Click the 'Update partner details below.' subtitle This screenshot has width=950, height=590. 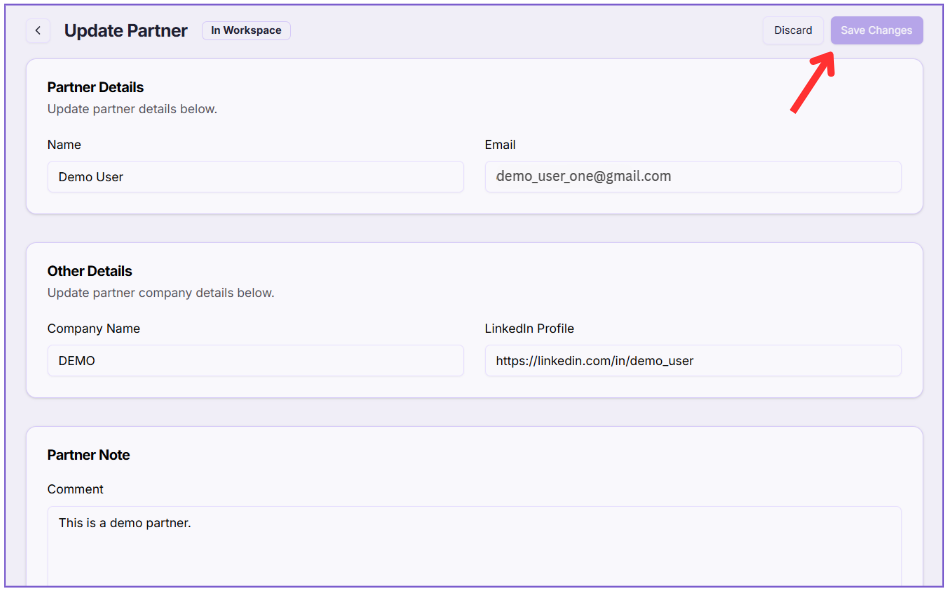click(x=132, y=109)
